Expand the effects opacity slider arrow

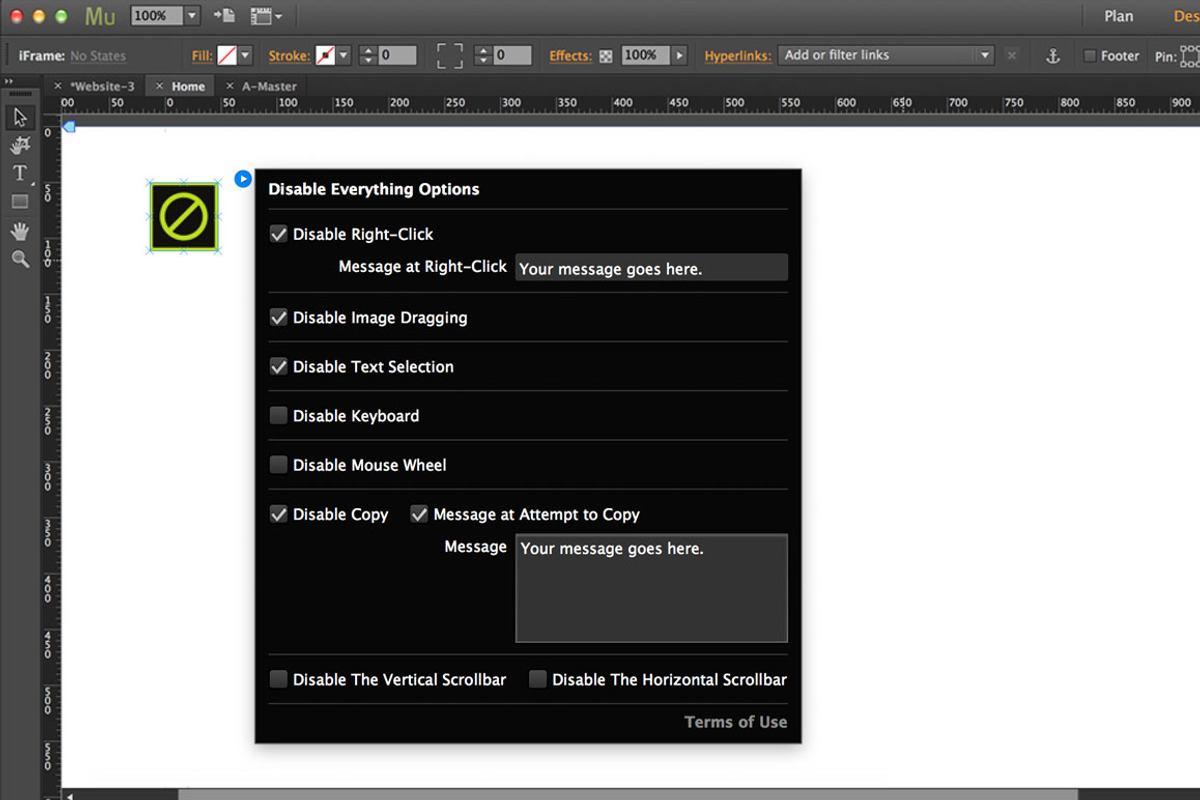680,56
